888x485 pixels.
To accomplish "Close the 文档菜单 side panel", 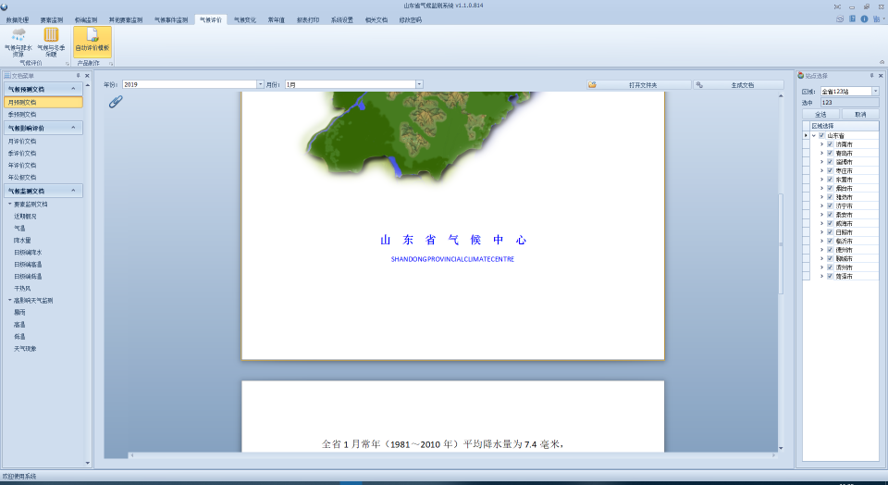I will (87, 75).
